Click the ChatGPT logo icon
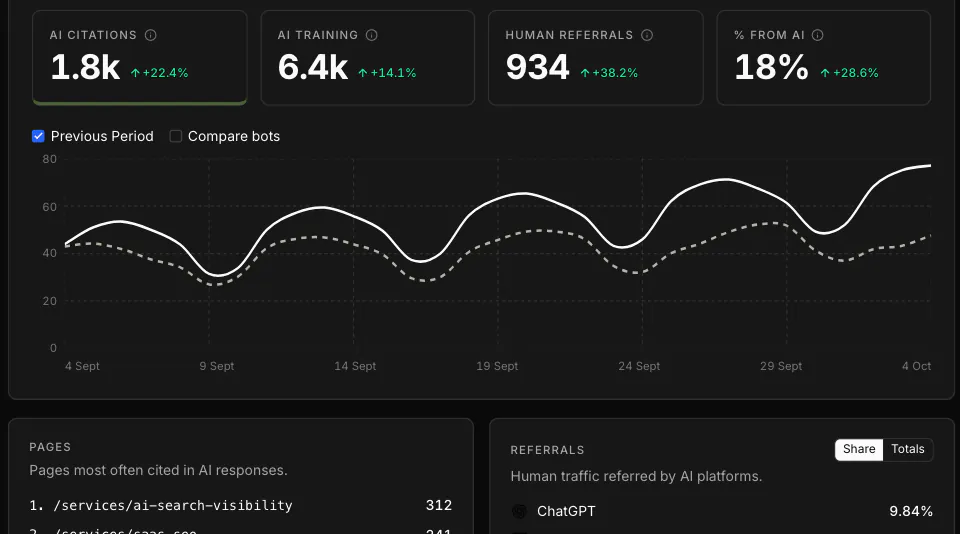The height and width of the screenshot is (534, 960). pos(519,511)
